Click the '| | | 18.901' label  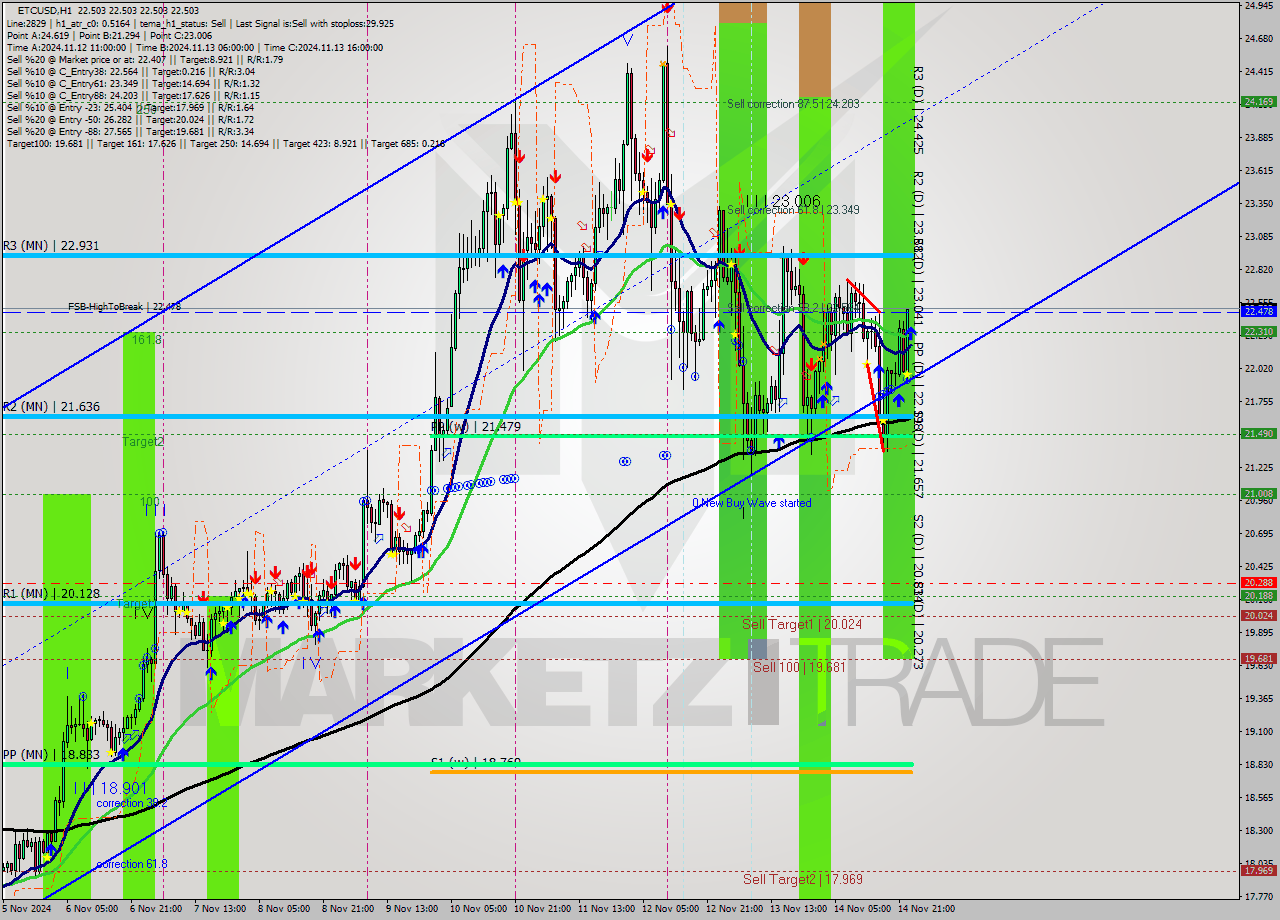click(x=109, y=788)
